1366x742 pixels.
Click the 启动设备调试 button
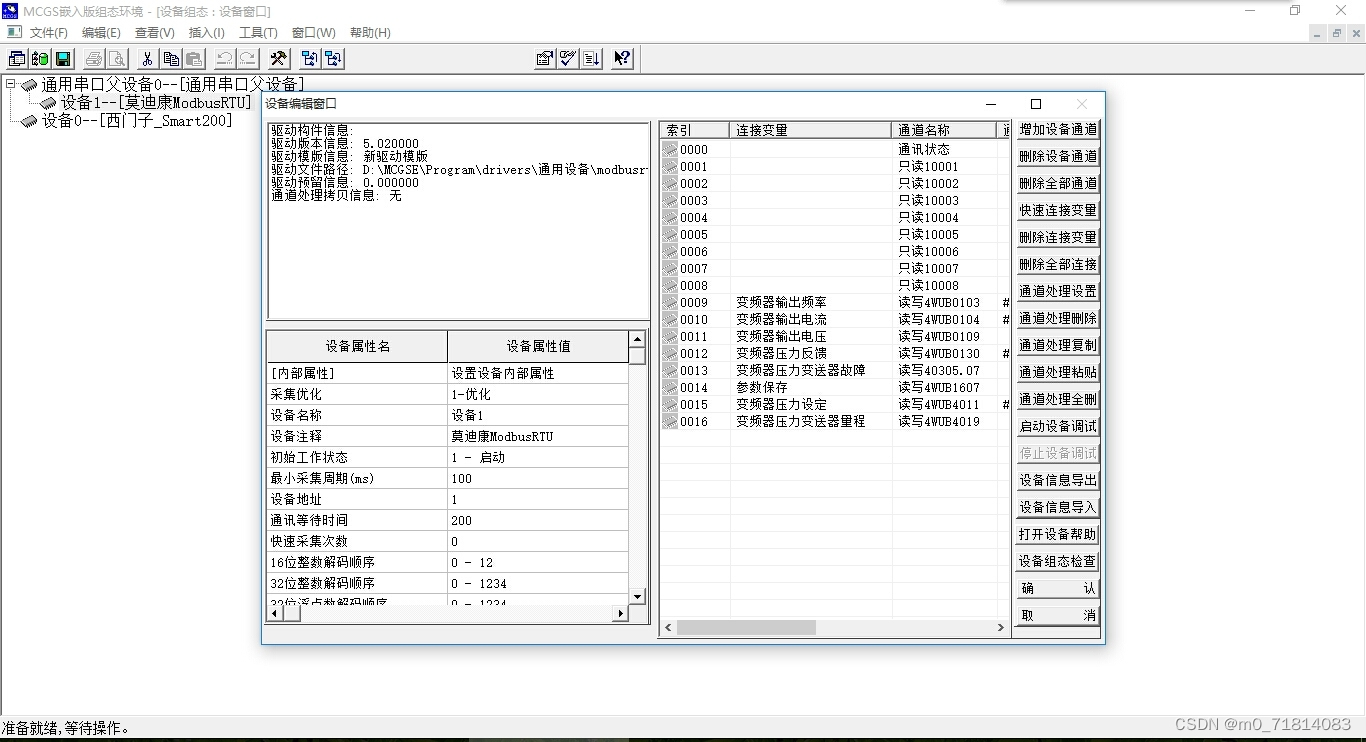[1058, 427]
